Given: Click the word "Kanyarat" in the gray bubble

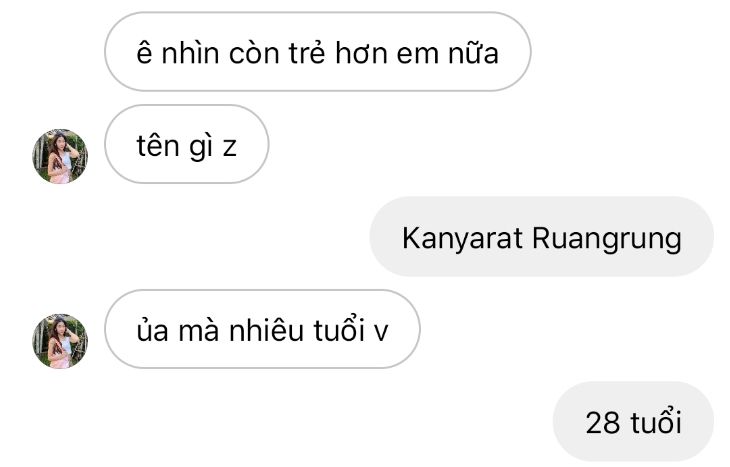Looking at the screenshot, I should pos(462,239).
